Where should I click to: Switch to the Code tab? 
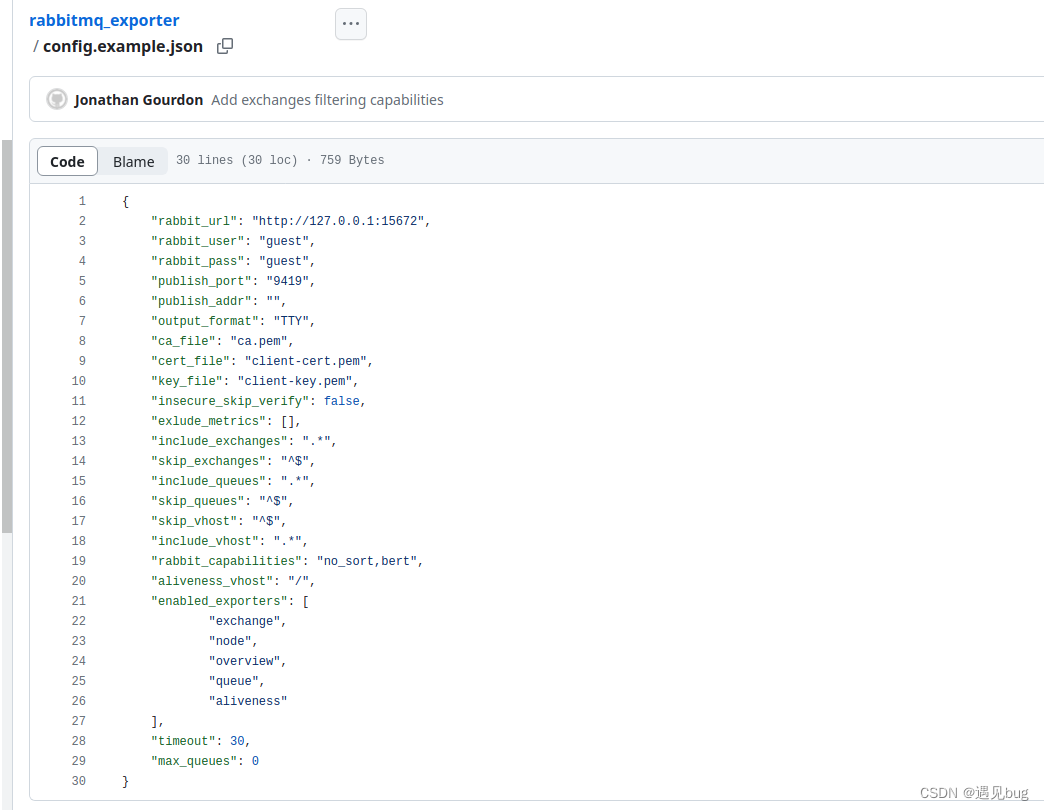tap(67, 161)
